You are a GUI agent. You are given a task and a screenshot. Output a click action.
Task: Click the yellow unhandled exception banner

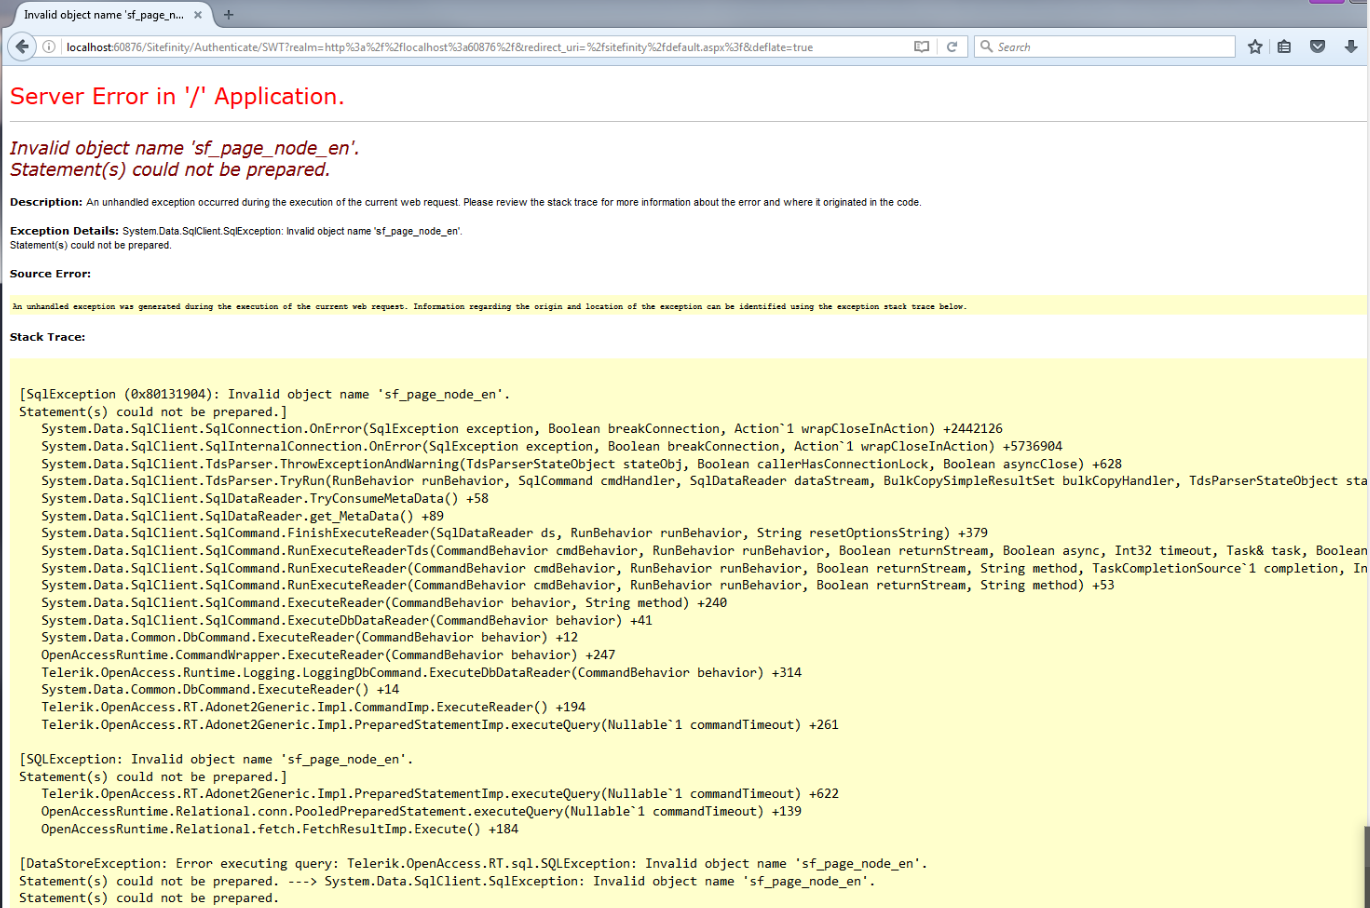tap(490, 306)
